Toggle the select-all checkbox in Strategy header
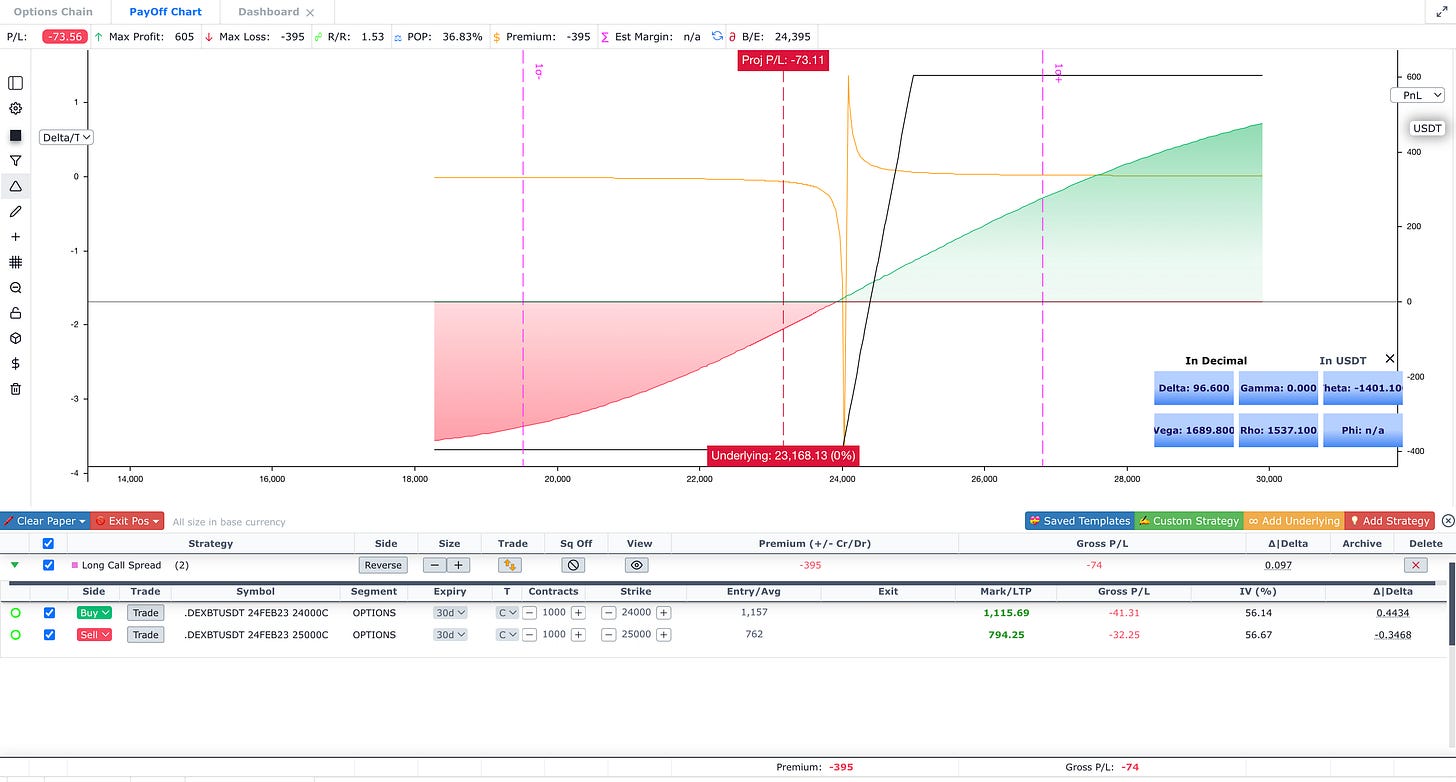This screenshot has height=782, width=1456. coord(48,544)
